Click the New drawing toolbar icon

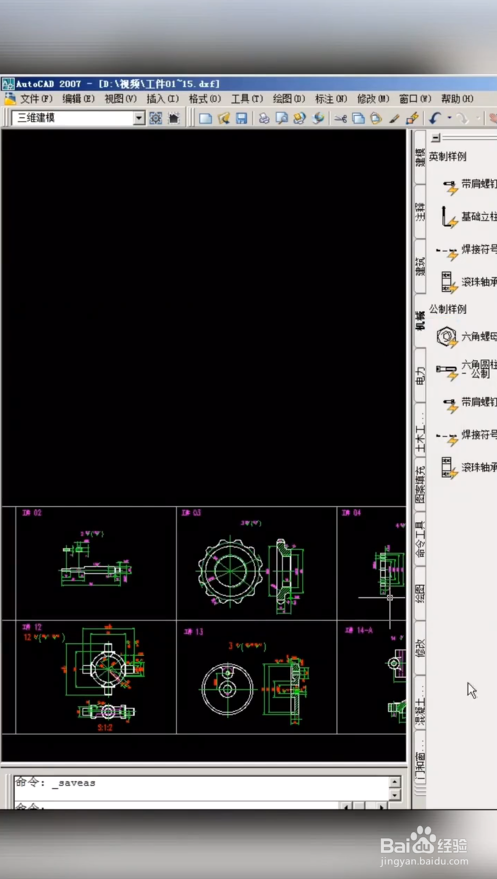206,118
